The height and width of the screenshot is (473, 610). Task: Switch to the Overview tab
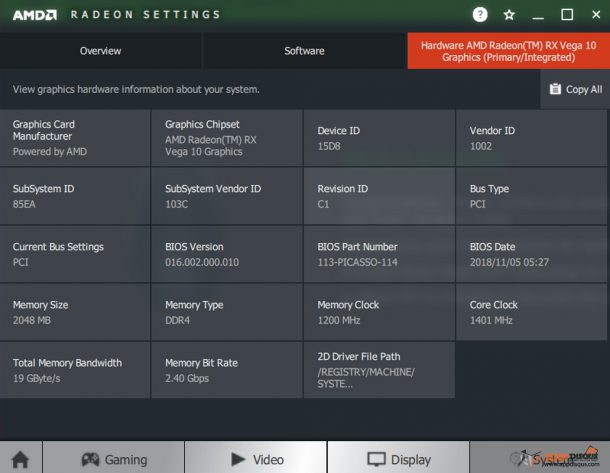(100, 51)
